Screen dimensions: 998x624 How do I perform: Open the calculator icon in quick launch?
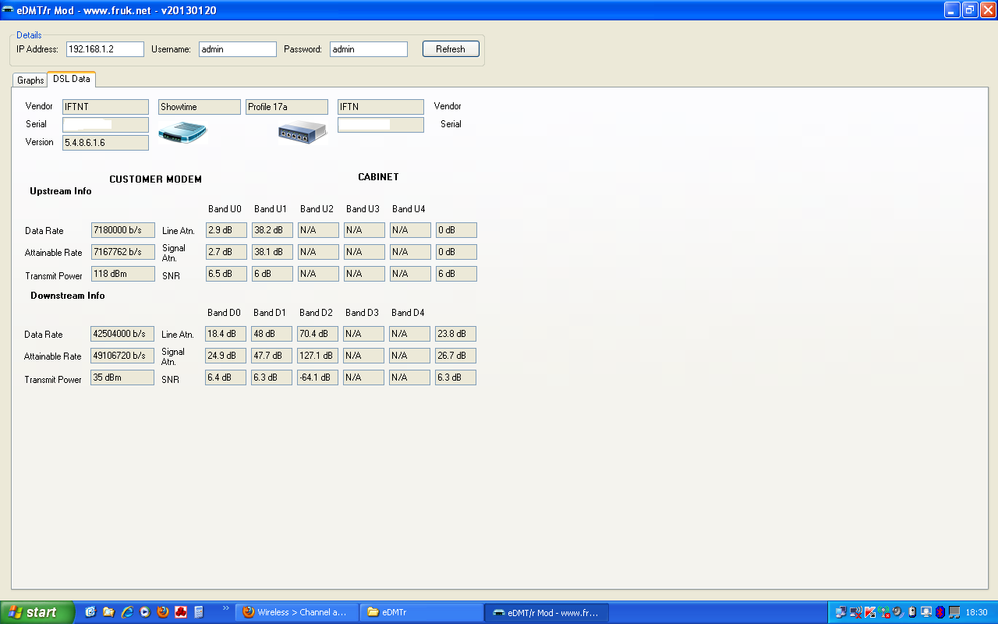tap(199, 612)
